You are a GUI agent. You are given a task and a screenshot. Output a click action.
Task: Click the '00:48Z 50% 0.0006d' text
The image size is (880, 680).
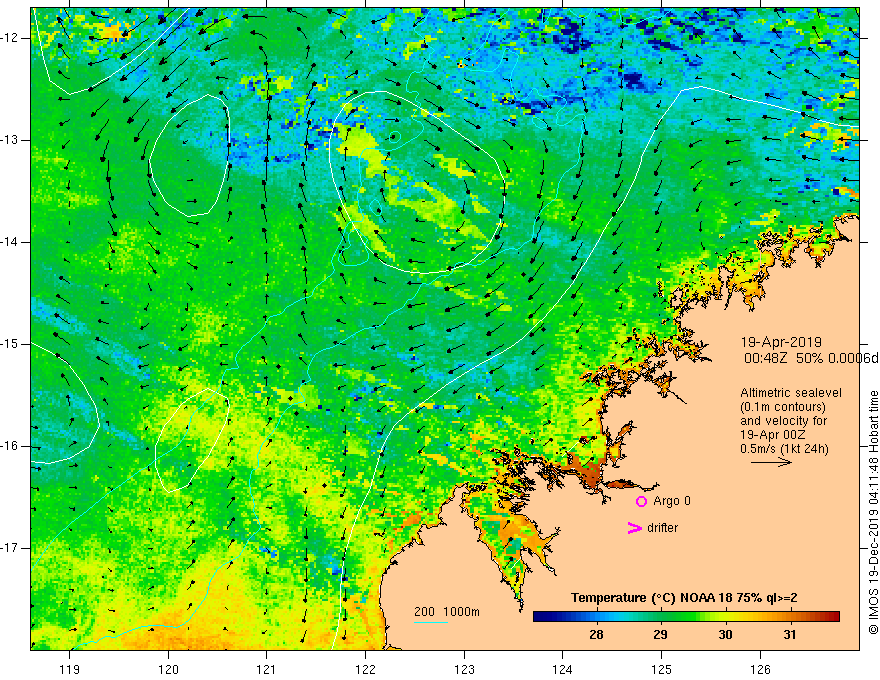812,358
